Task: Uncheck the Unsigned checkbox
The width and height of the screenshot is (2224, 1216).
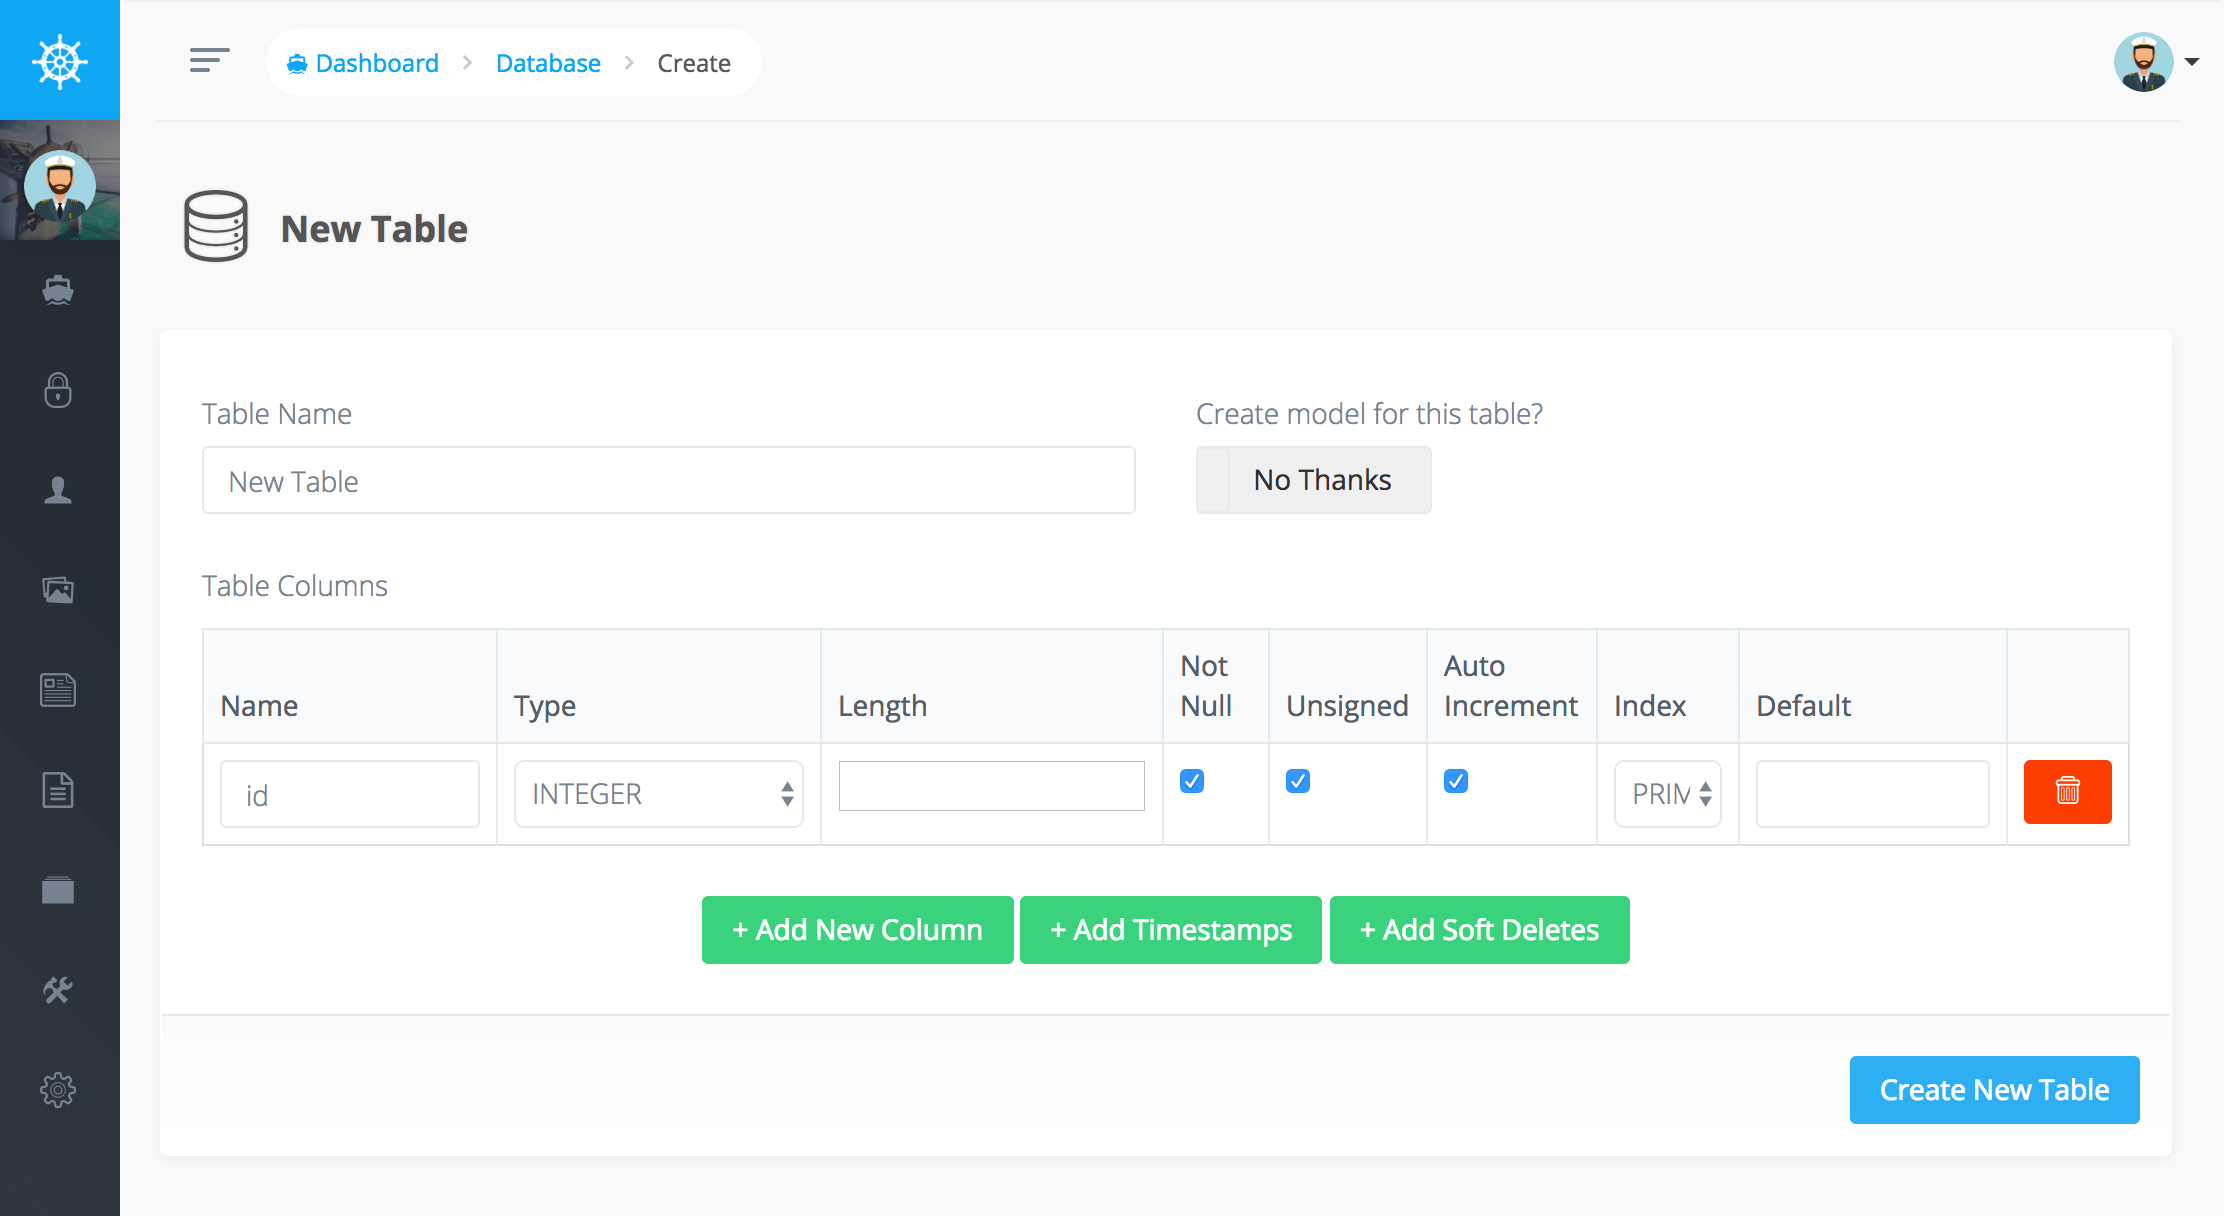Action: (1298, 781)
